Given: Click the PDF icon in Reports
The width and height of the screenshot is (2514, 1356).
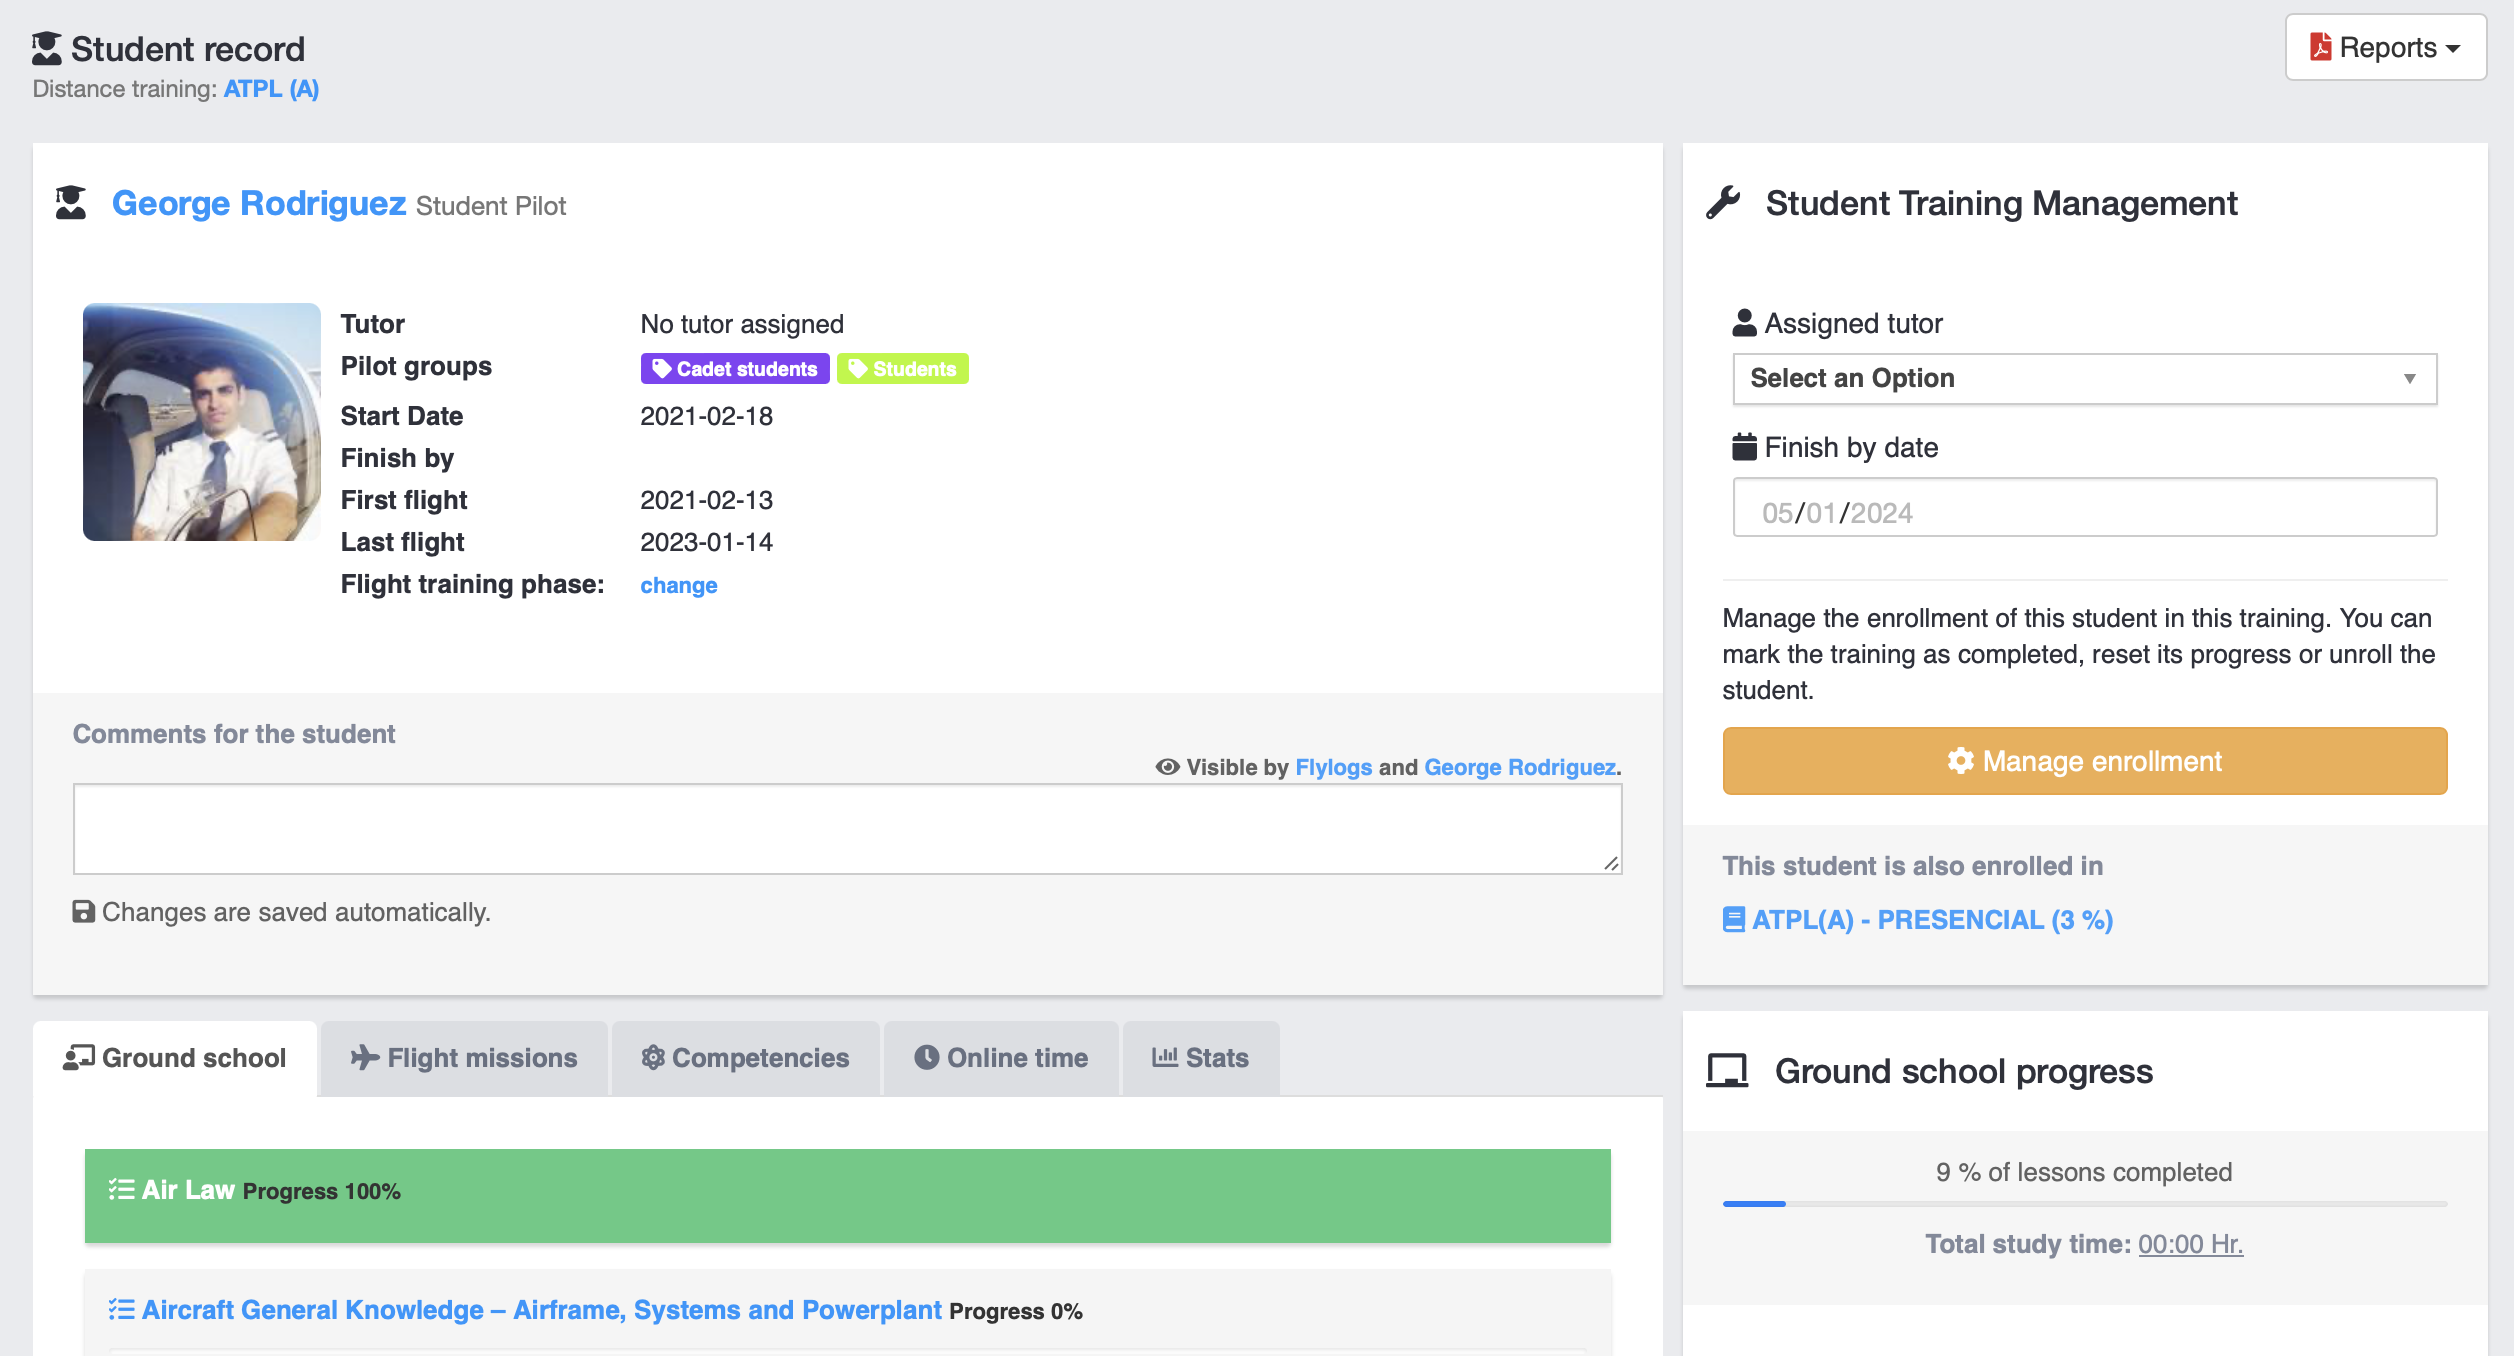Looking at the screenshot, I should pyautogui.click(x=2320, y=47).
